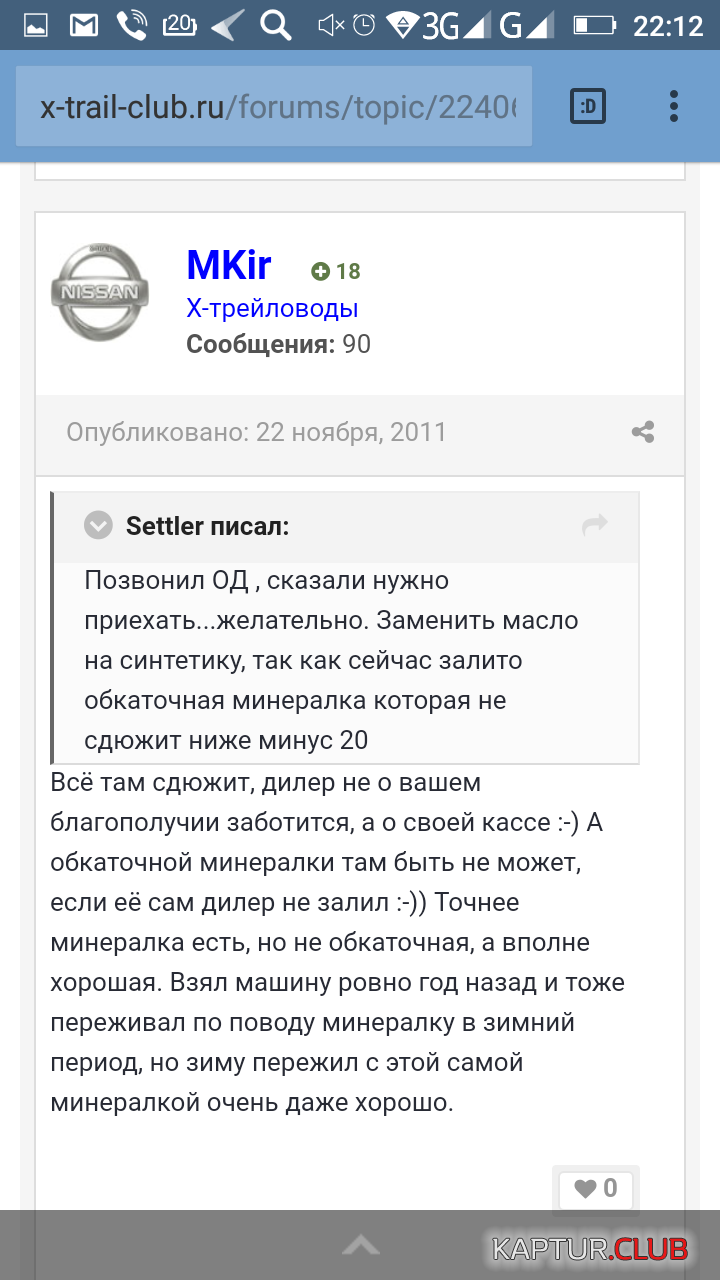
Task: Collapse the Settler quote with chevron icon
Action: tap(98, 525)
